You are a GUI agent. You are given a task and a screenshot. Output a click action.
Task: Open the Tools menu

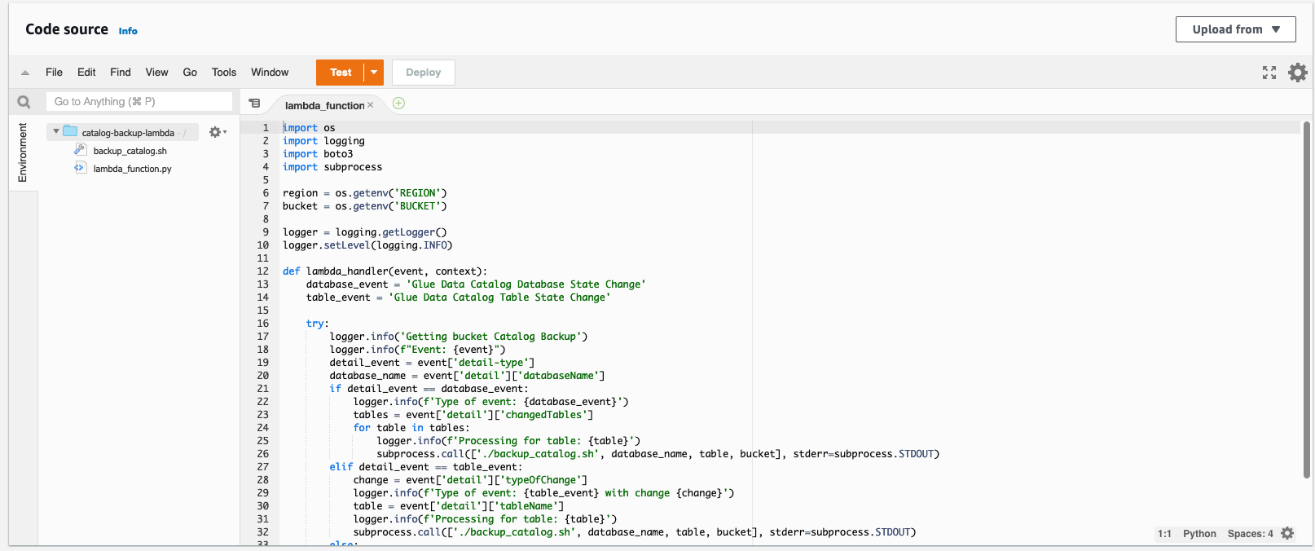224,72
